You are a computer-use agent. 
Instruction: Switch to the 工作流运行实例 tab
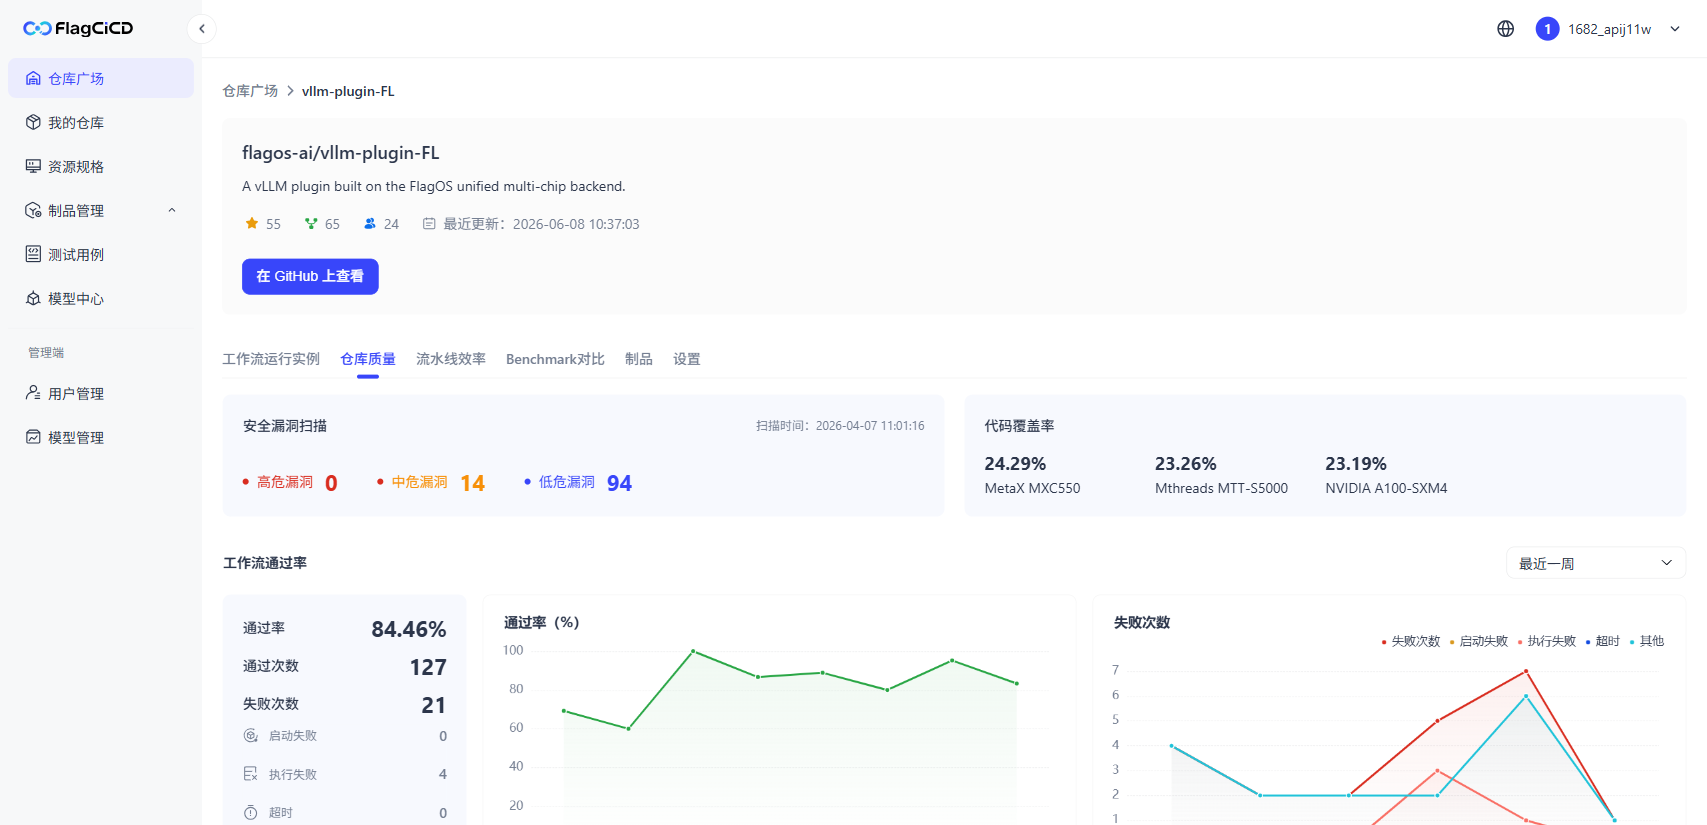pos(271,359)
